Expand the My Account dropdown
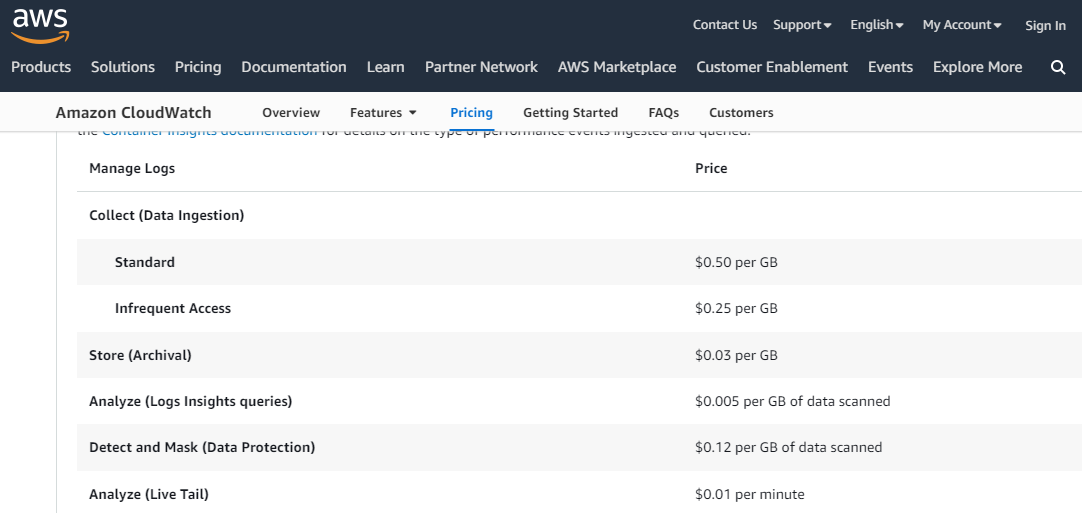Image resolution: width=1082 pixels, height=513 pixels. tap(962, 25)
